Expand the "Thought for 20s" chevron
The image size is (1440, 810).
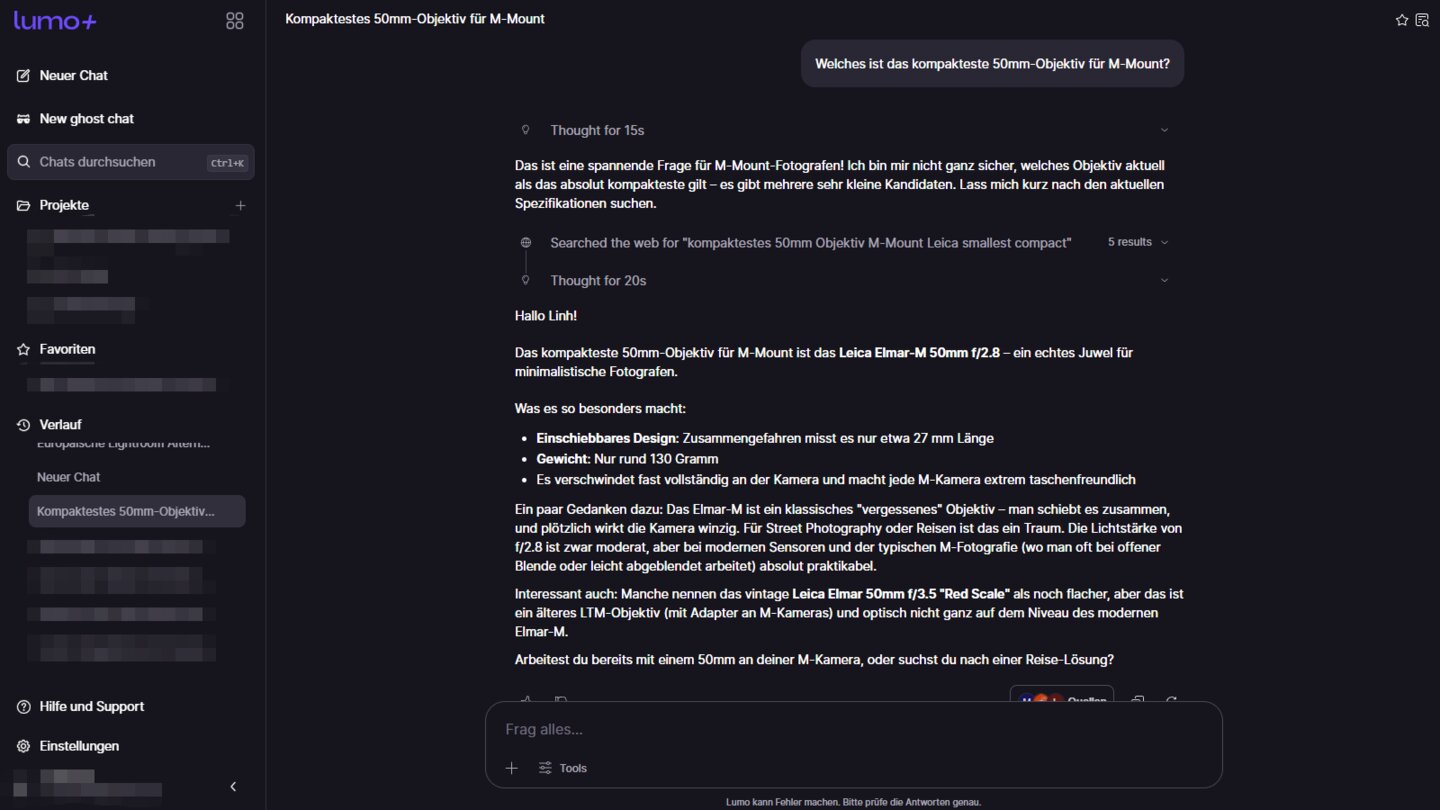pyautogui.click(x=1164, y=281)
